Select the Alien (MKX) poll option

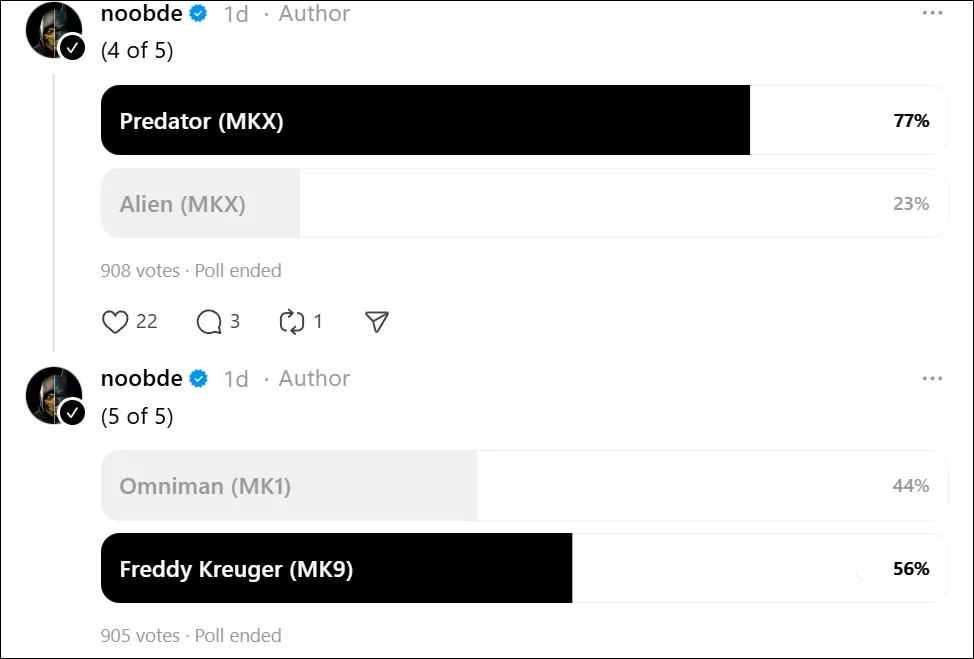pyautogui.click(x=524, y=204)
